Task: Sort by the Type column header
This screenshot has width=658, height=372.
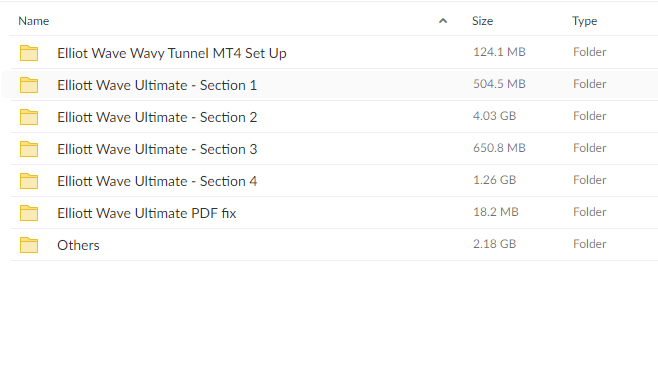Action: click(x=585, y=21)
